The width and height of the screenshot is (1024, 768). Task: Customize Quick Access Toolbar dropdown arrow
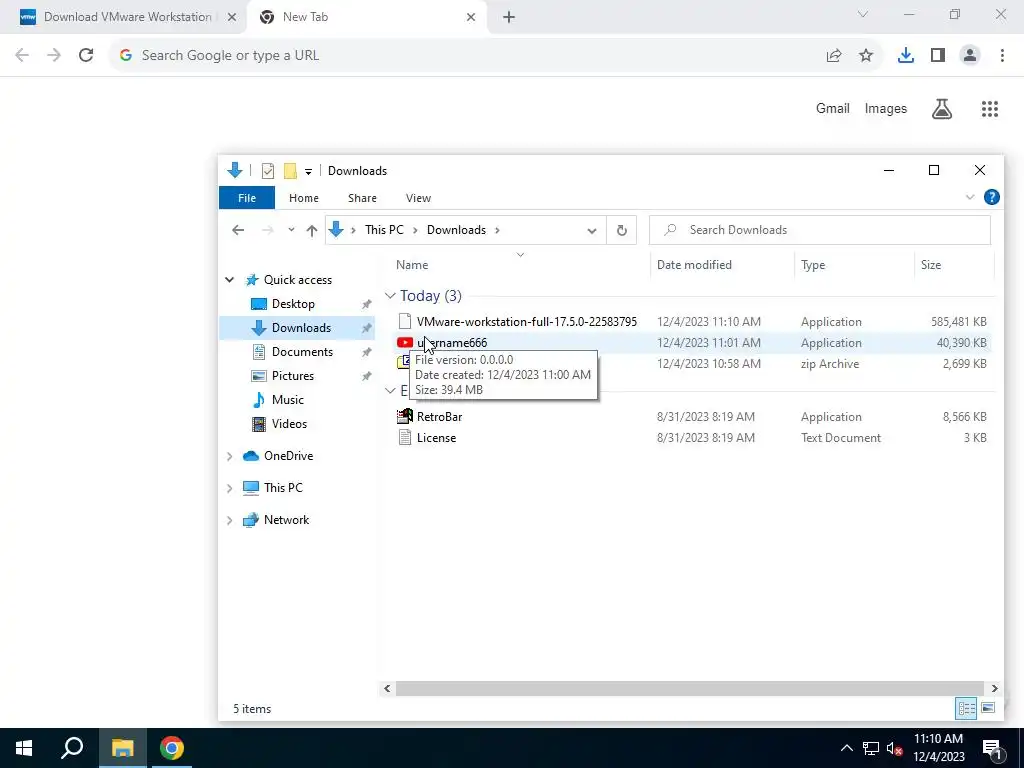[308, 172]
